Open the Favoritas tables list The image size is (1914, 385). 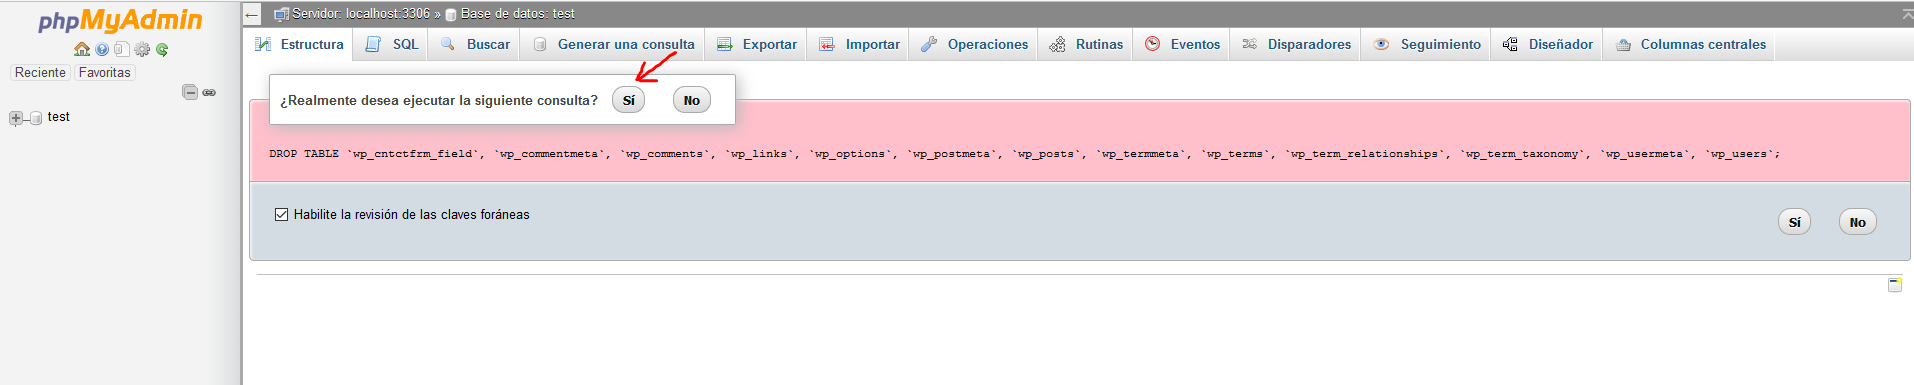point(105,72)
